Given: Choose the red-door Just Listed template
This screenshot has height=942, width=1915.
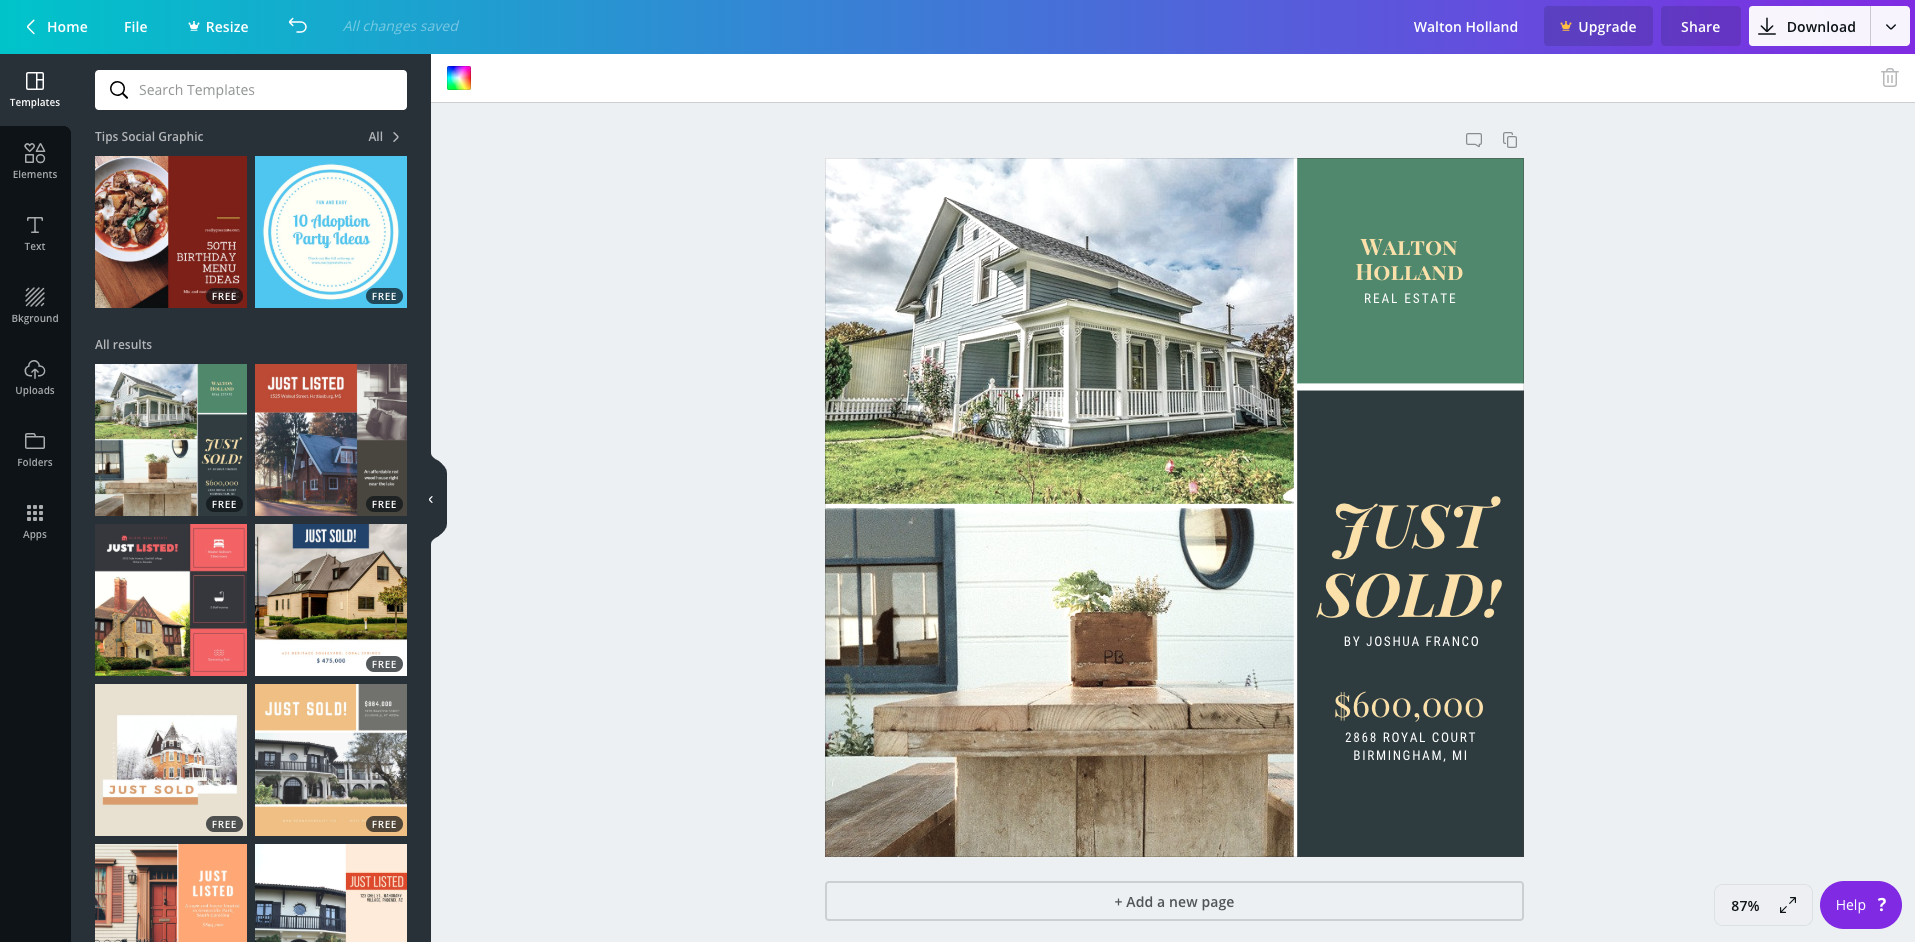Looking at the screenshot, I should tap(171, 893).
